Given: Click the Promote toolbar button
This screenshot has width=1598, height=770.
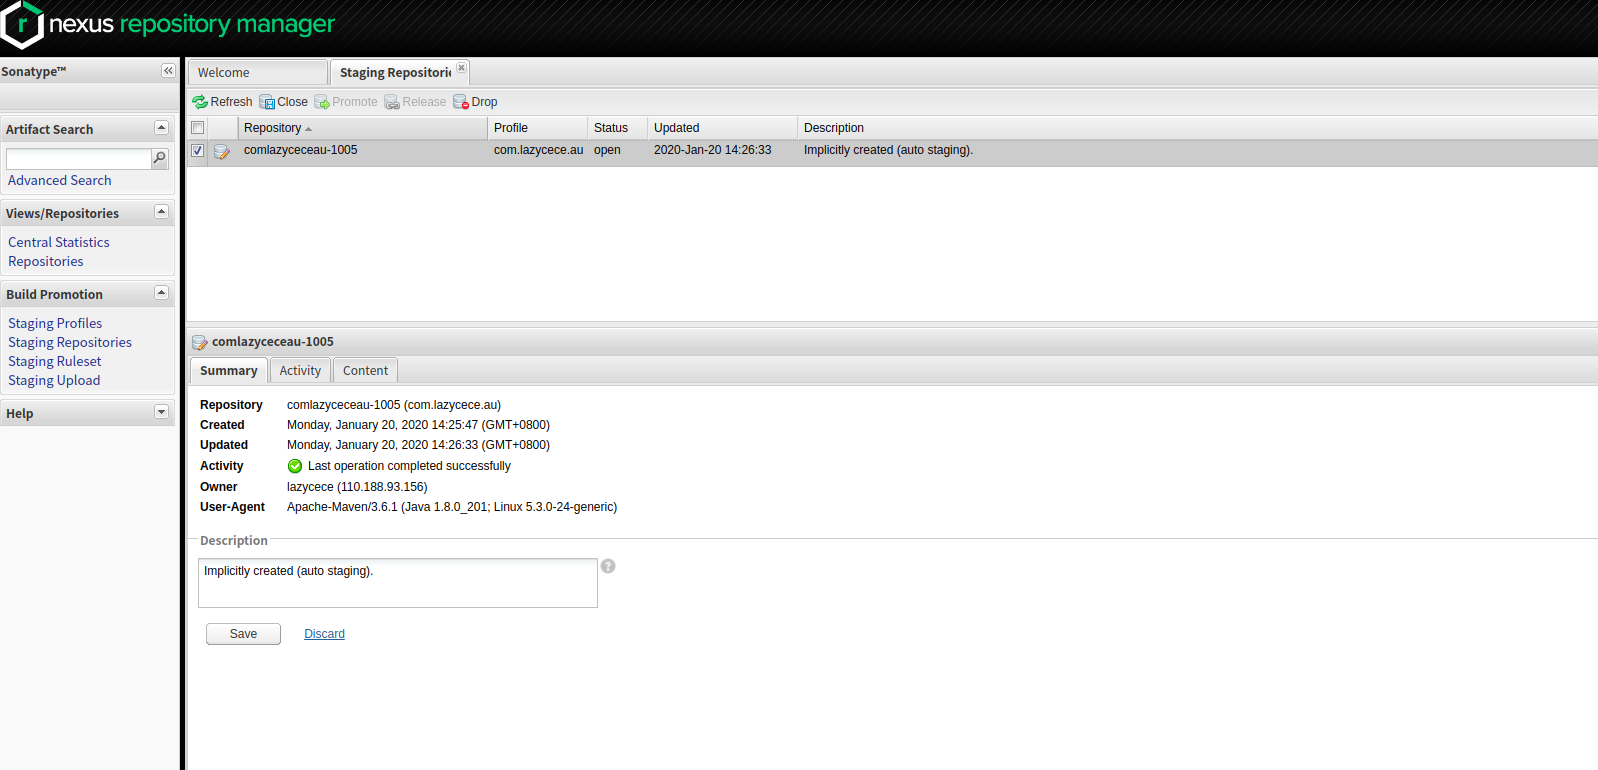Looking at the screenshot, I should click(x=346, y=102).
